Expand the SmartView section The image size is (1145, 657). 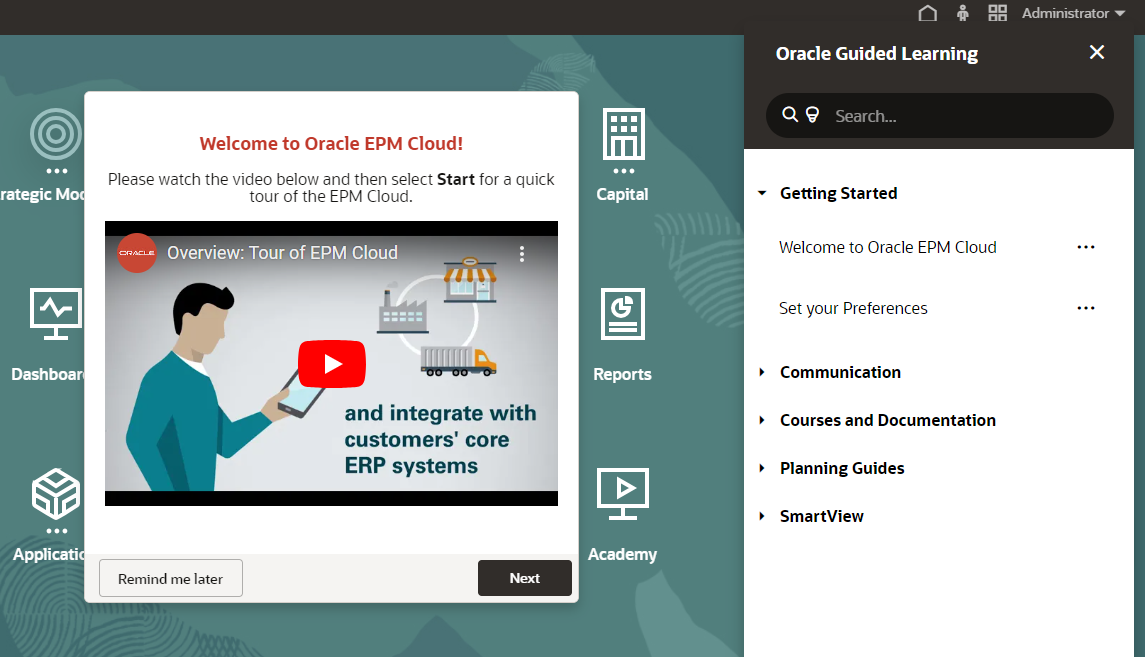tap(762, 516)
